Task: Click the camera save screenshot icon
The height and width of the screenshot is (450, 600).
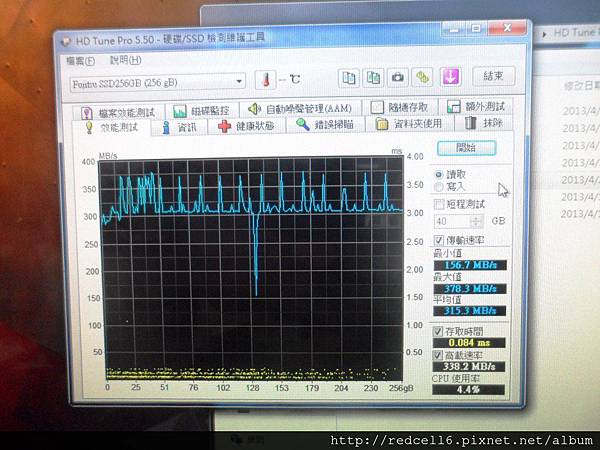Action: [x=398, y=78]
